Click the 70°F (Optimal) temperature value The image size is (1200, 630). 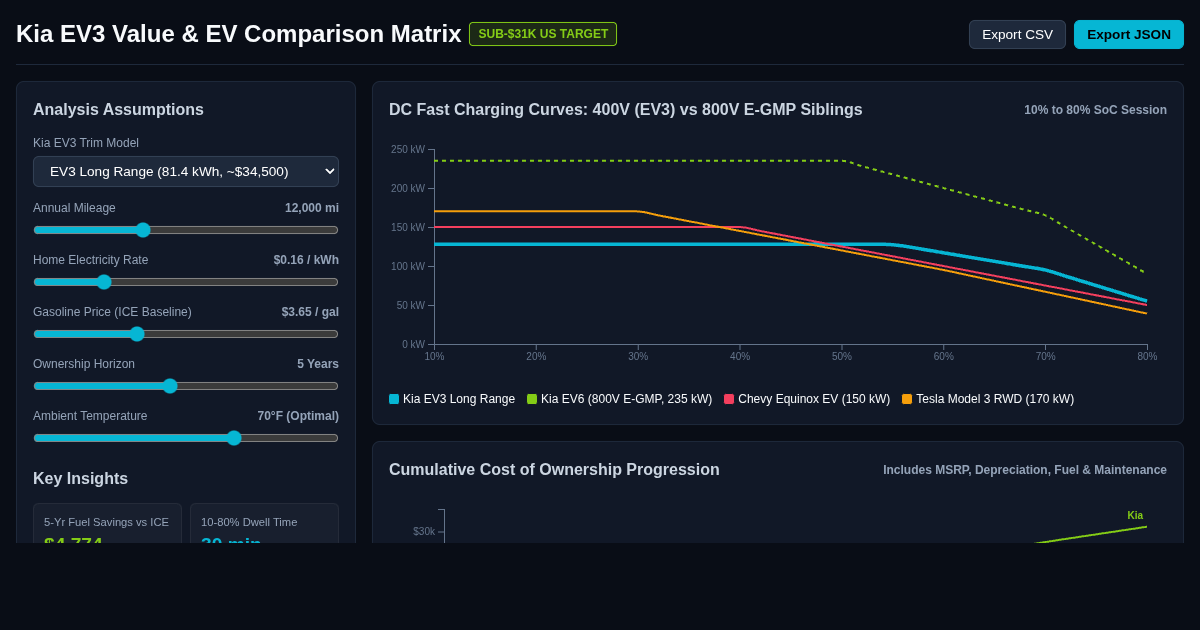pyautogui.click(x=298, y=416)
